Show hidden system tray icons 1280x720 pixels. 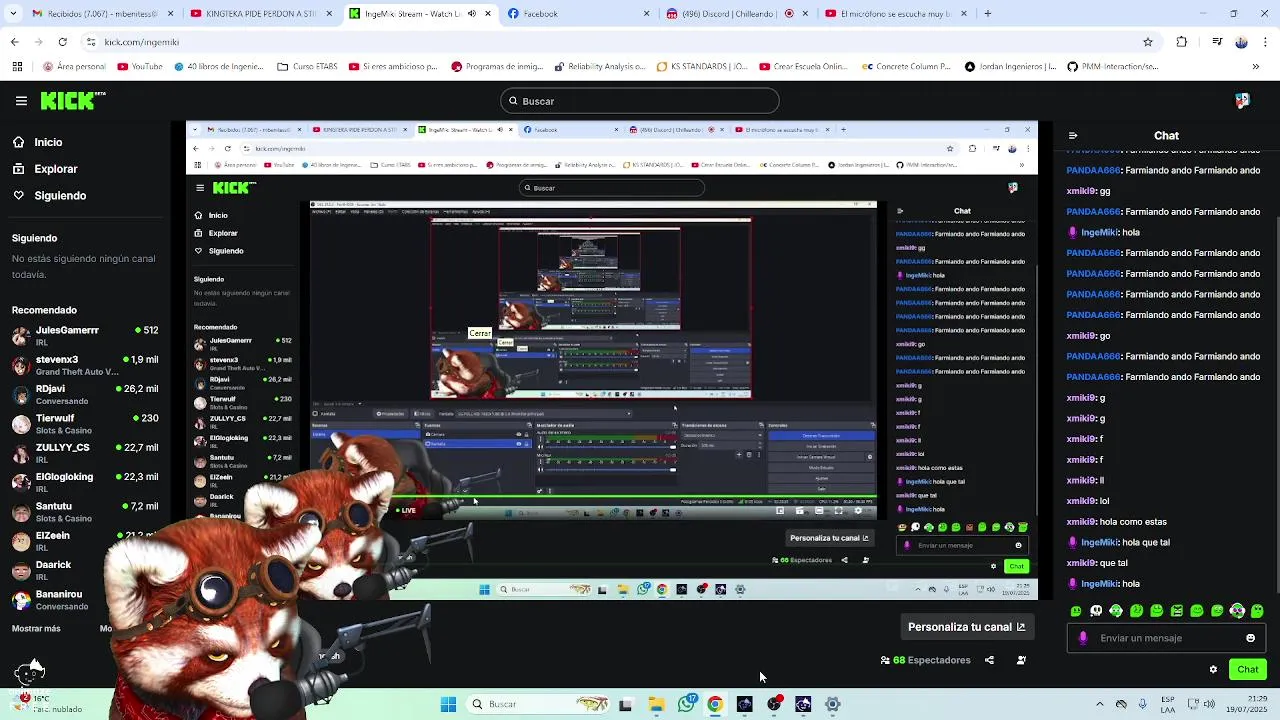click(x=1100, y=704)
